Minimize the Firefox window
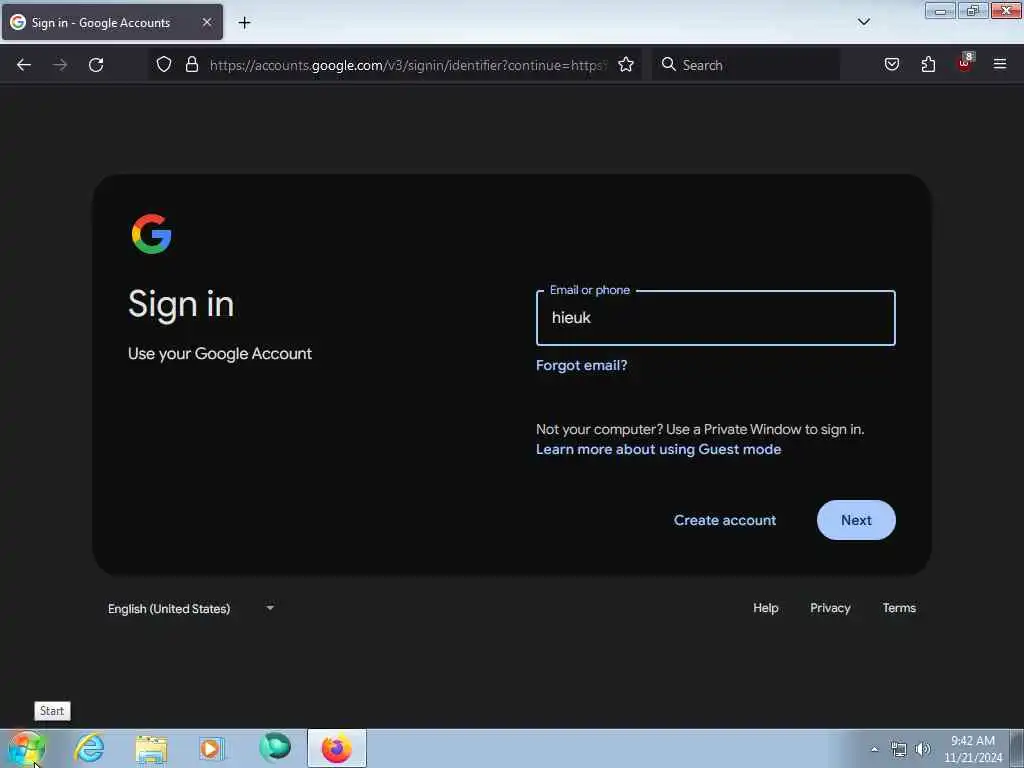1024x768 pixels. click(940, 10)
